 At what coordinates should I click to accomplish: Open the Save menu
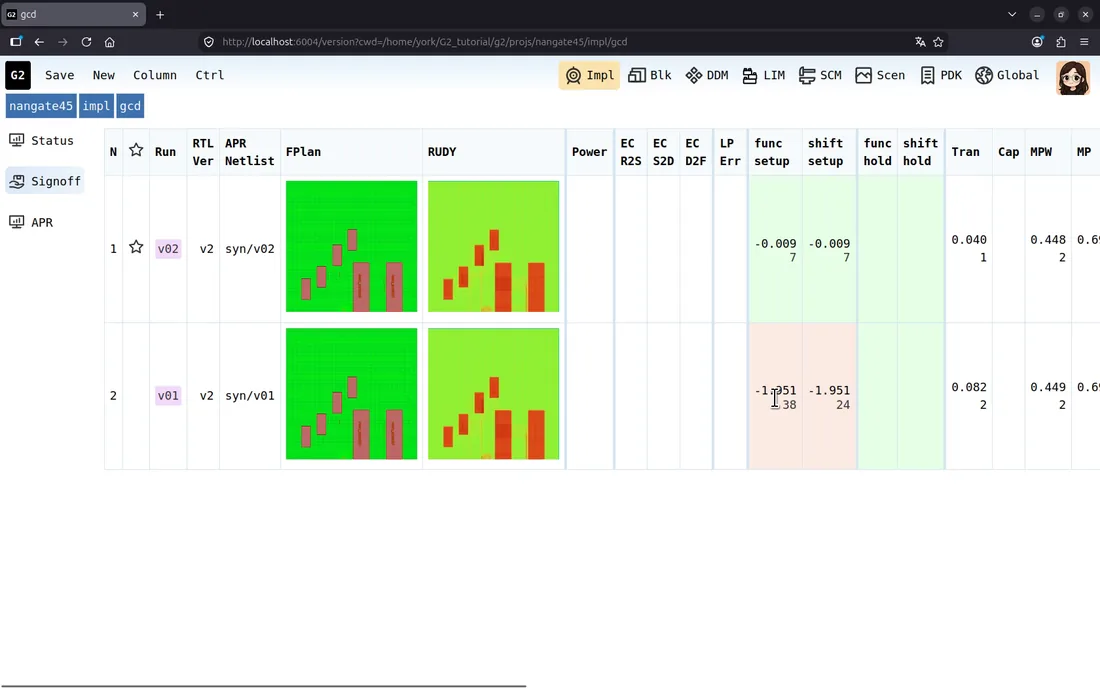pos(60,75)
